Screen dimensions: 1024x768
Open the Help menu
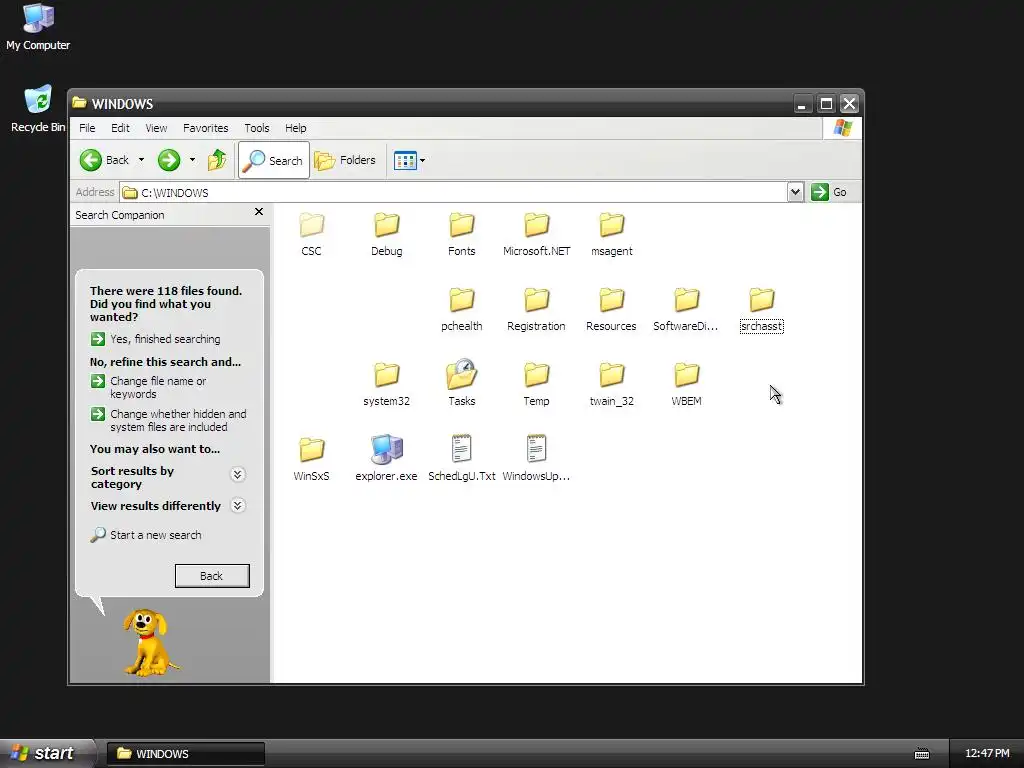(295, 128)
